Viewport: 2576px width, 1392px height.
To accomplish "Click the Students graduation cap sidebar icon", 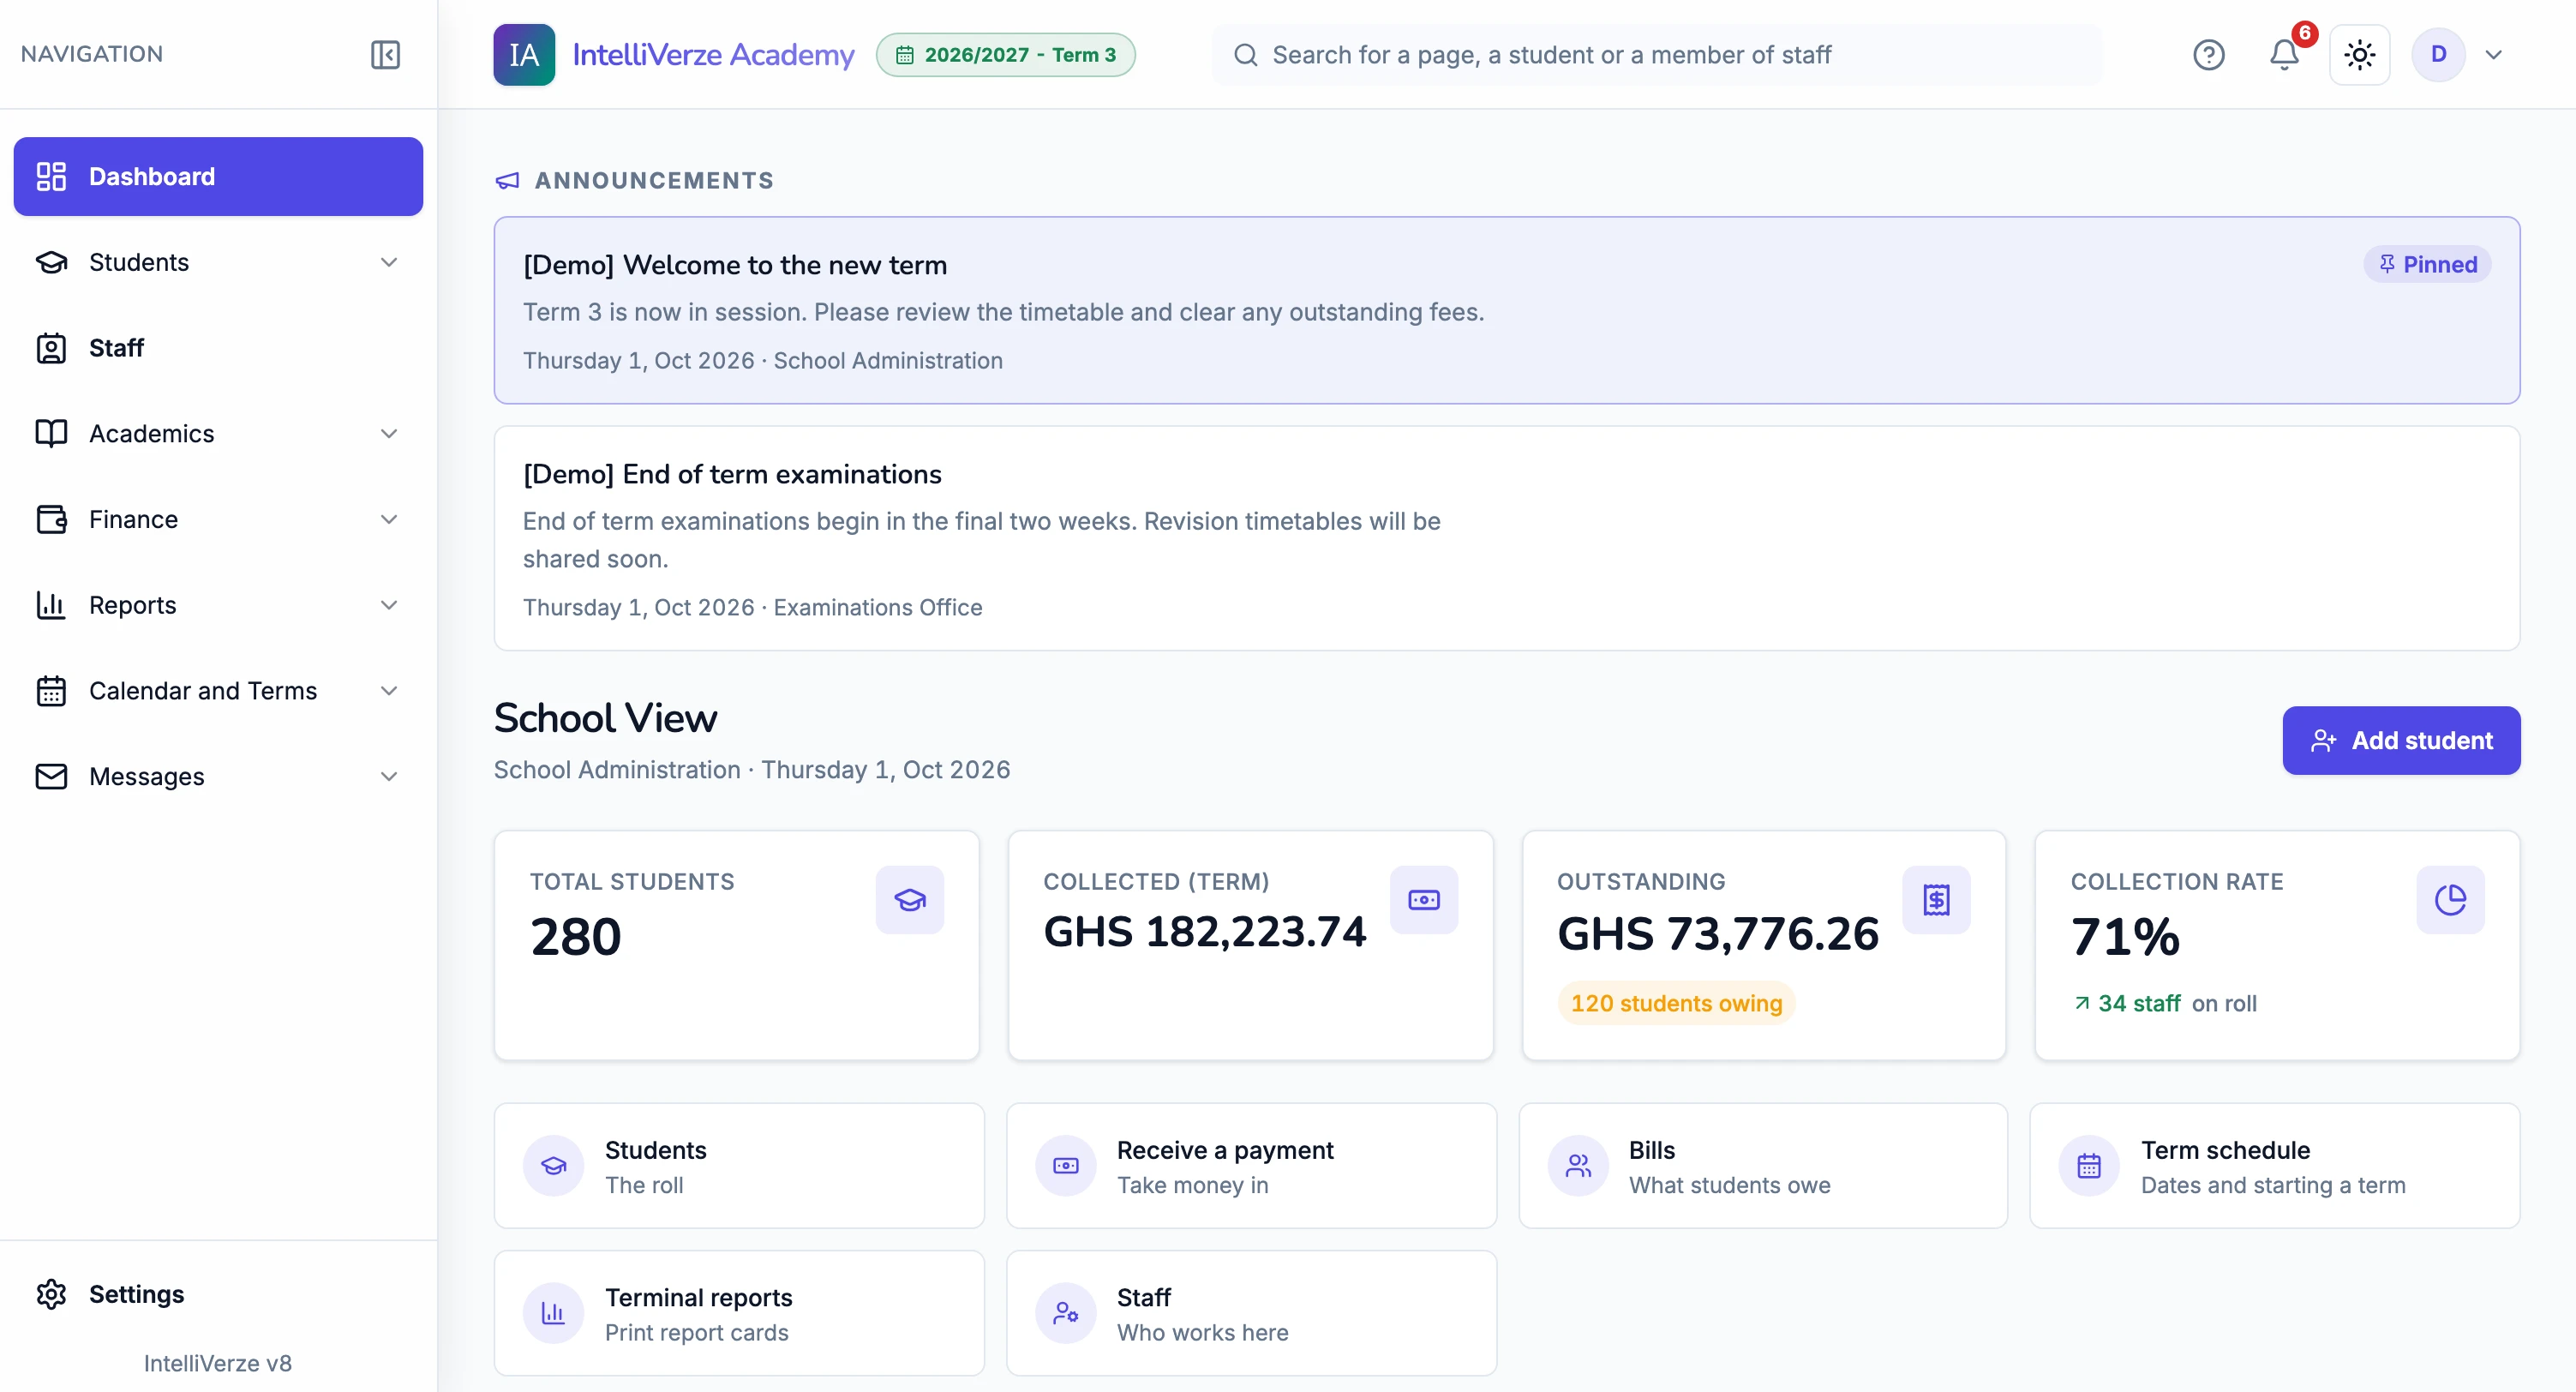I will click(51, 262).
